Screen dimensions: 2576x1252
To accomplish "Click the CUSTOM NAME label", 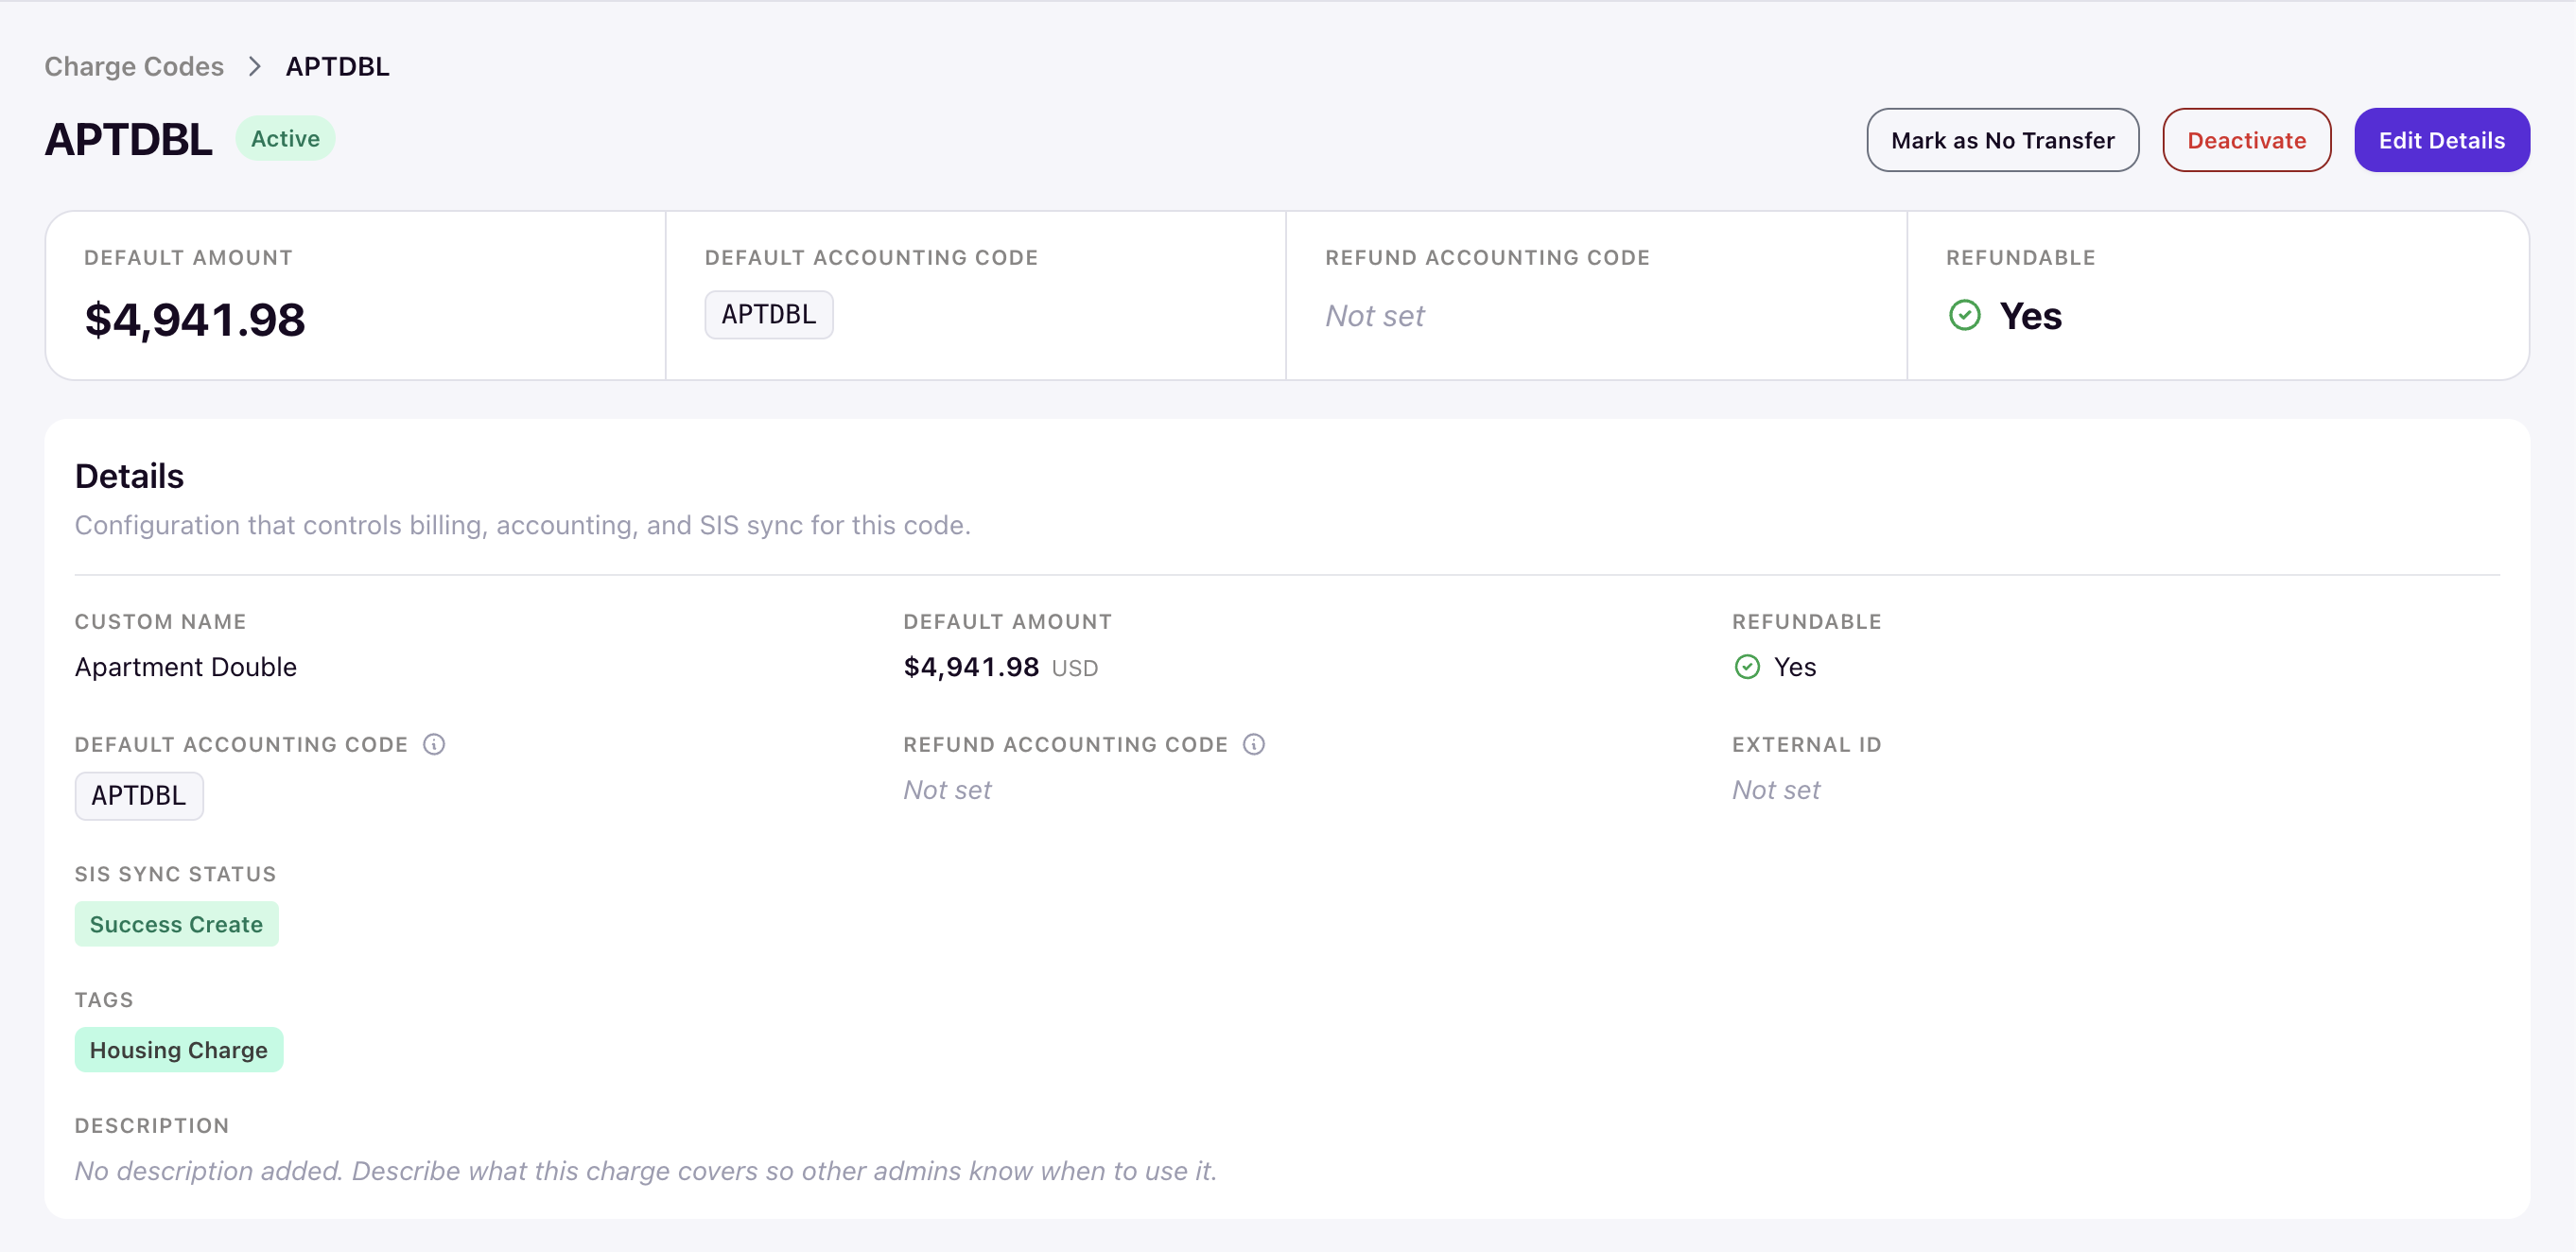I will coord(160,622).
